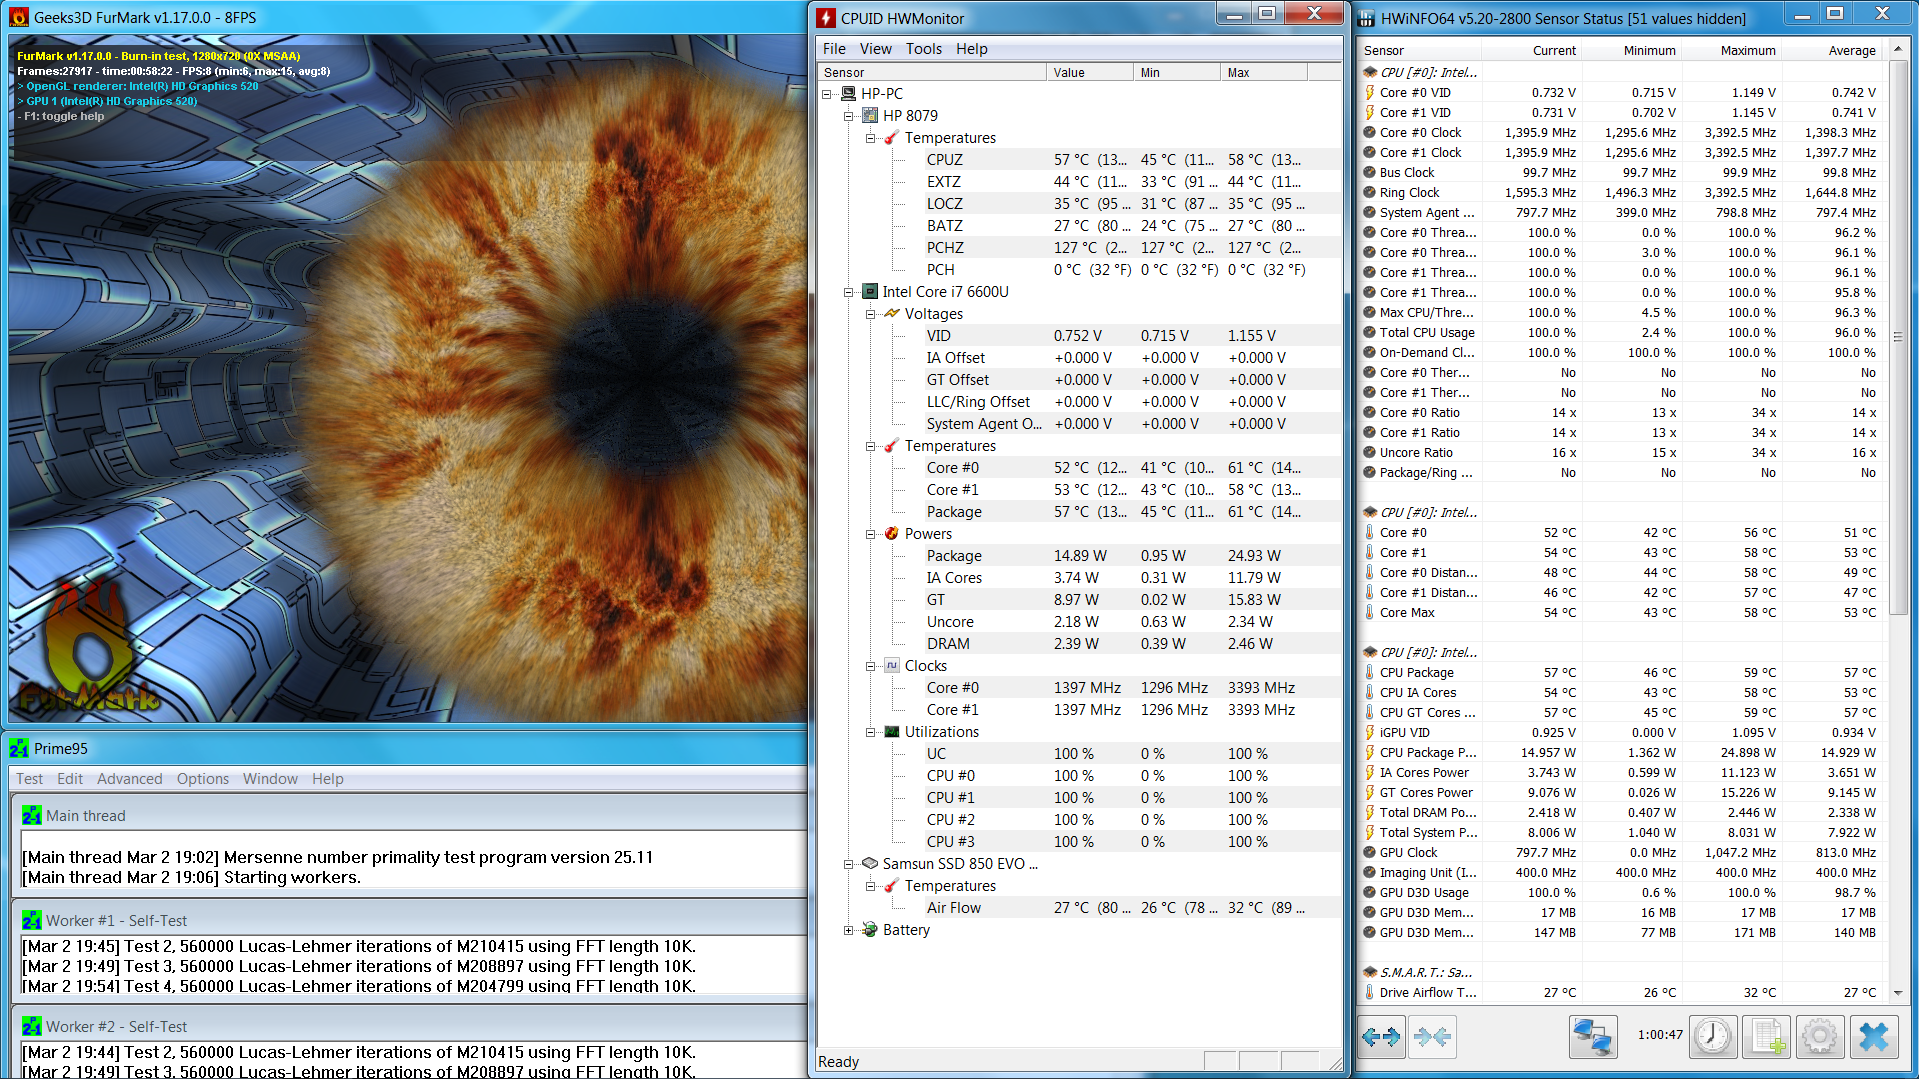Screen dimensions: 1919x1079
Task: Select the GPU D3D Usage row
Action: [1622, 892]
